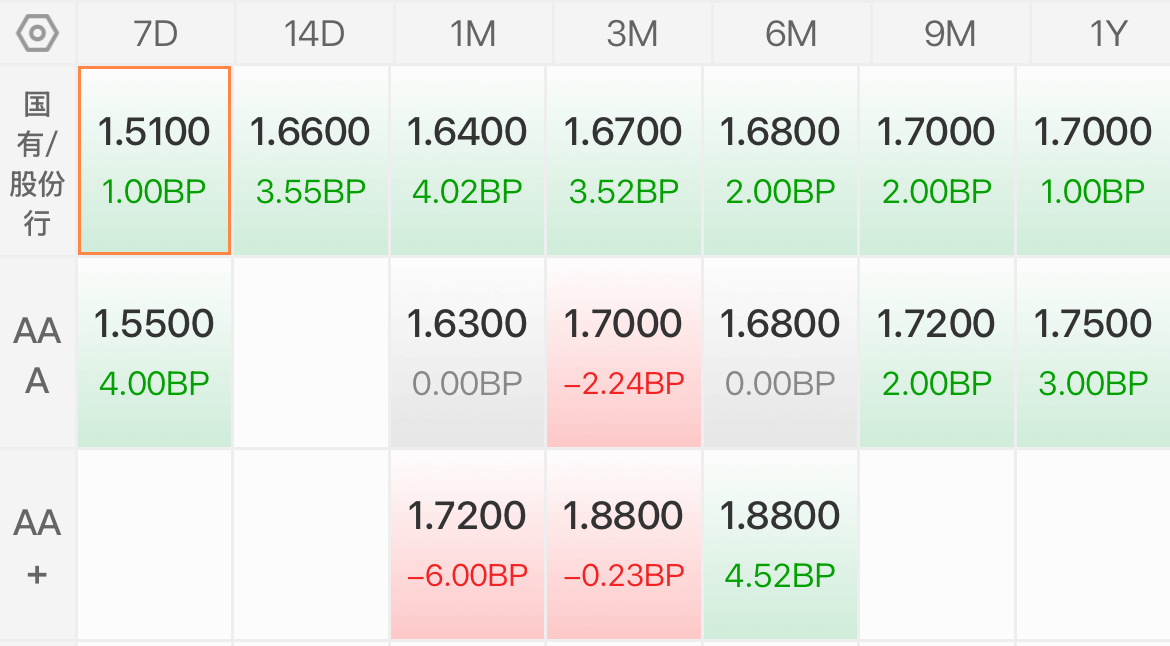Image resolution: width=1170 pixels, height=646 pixels.
Task: Click the AA+ 6M cell with 4.52BP
Action: tap(780, 545)
